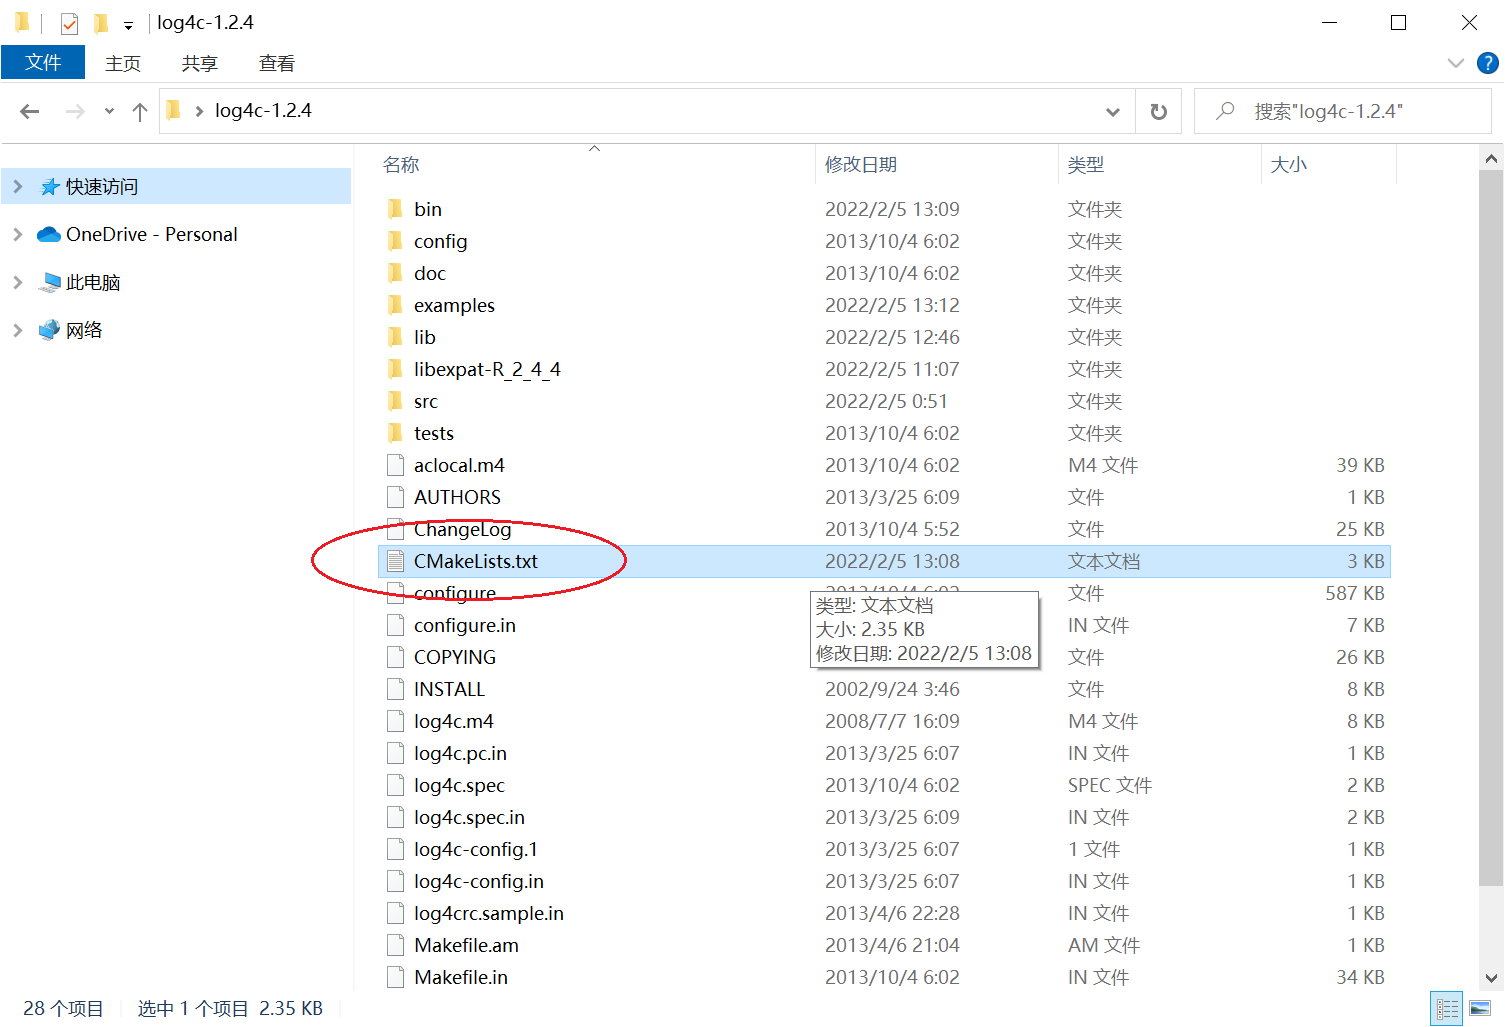The height and width of the screenshot is (1027, 1505).
Task: Open Help via the question mark icon
Action: 1487,63
